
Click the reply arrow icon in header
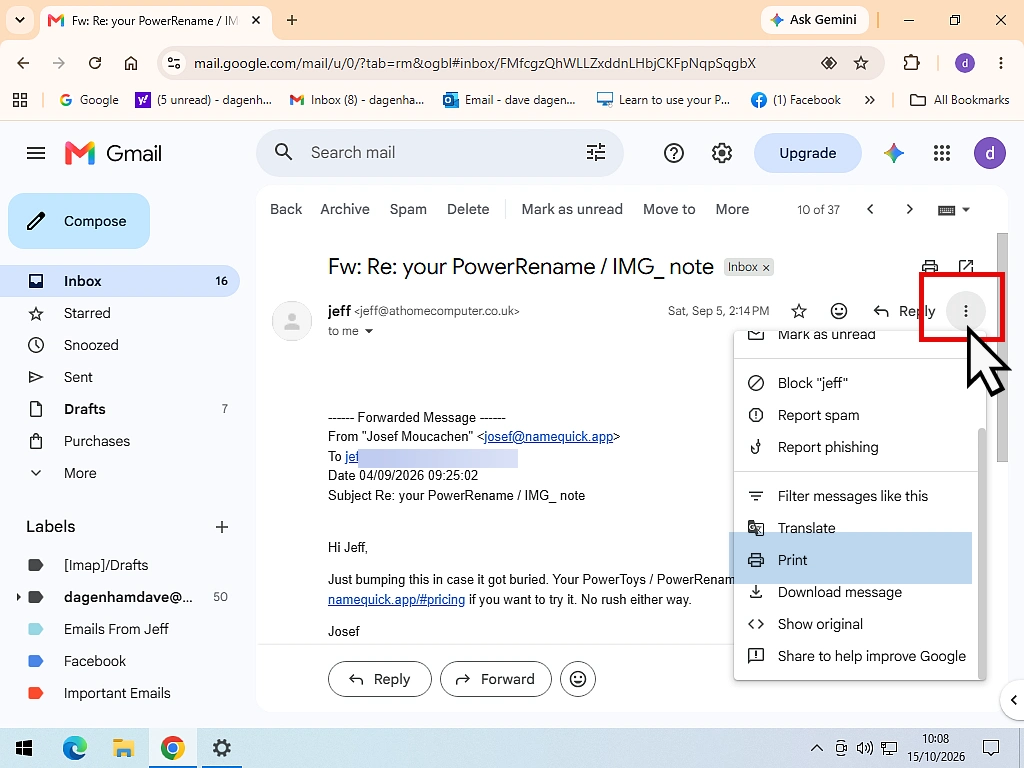coord(881,311)
